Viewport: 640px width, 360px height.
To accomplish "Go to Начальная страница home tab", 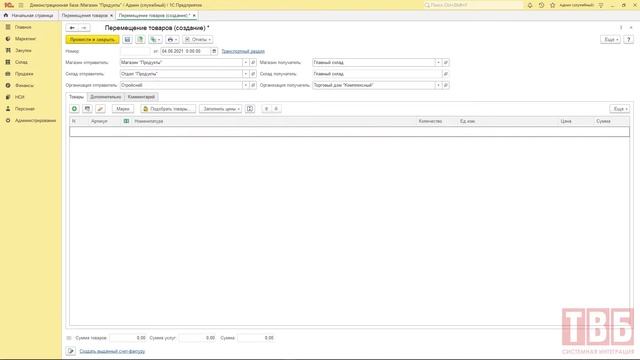I will pos(29,16).
